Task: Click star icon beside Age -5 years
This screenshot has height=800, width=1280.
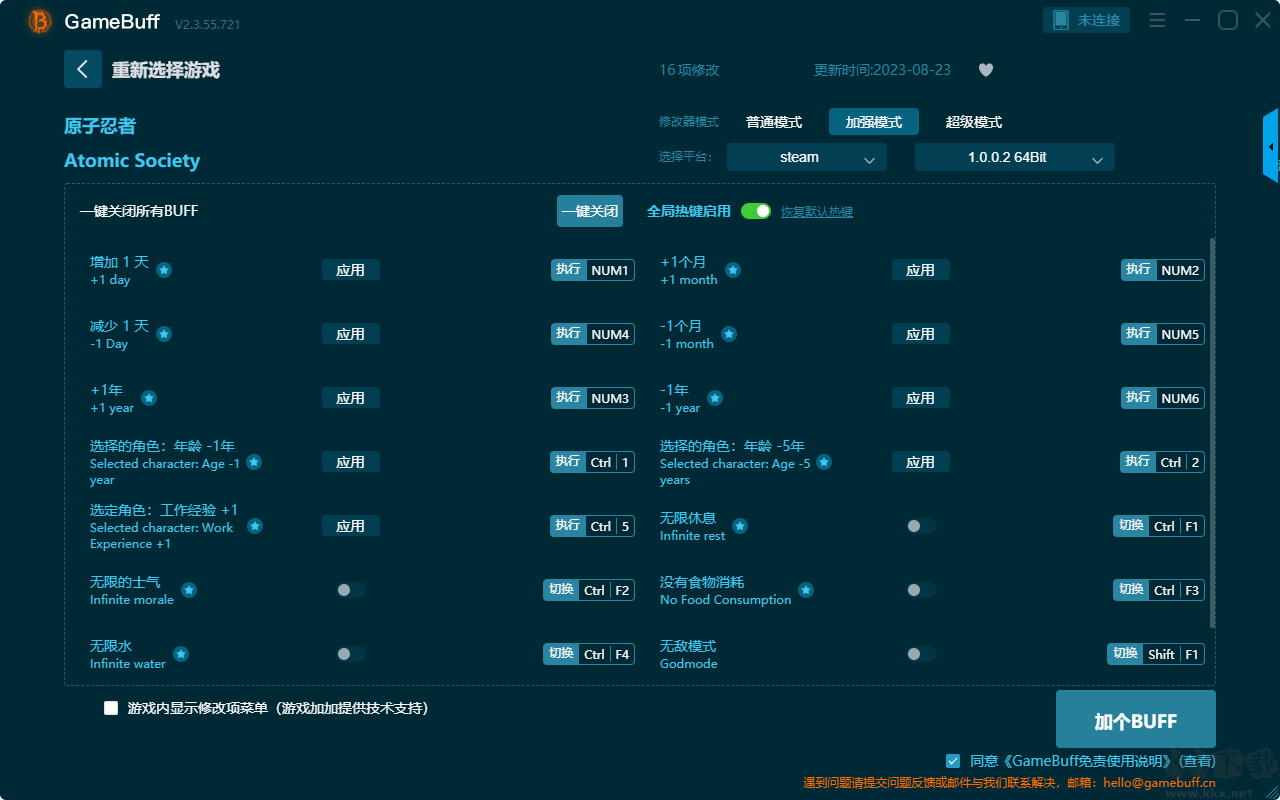Action: [824, 462]
